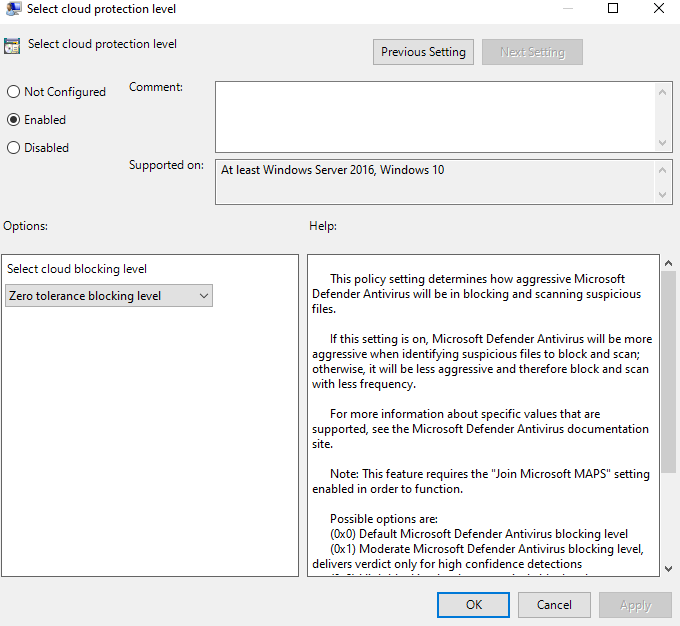Click the 'Select cloud protection level' heading text
Screen dimensions: 680x626
click(102, 44)
